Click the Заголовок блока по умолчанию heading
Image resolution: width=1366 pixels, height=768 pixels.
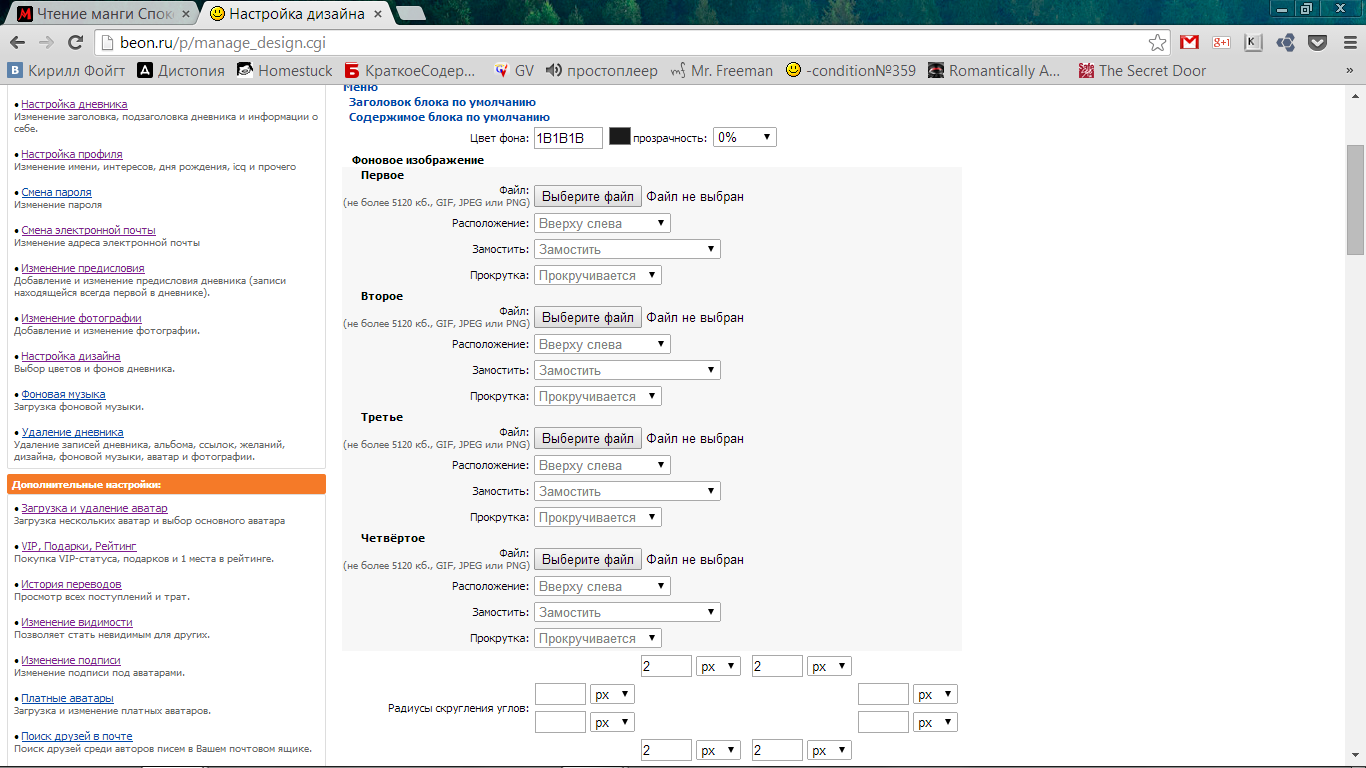[x=442, y=102]
